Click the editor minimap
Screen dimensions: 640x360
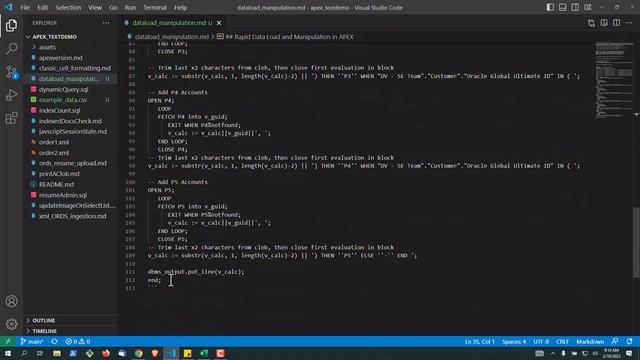pos(613,80)
